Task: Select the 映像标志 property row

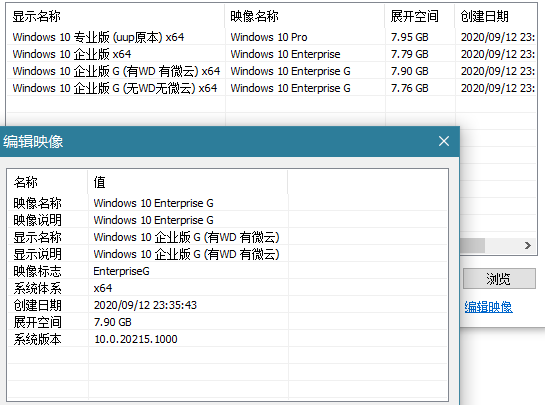Action: point(228,271)
